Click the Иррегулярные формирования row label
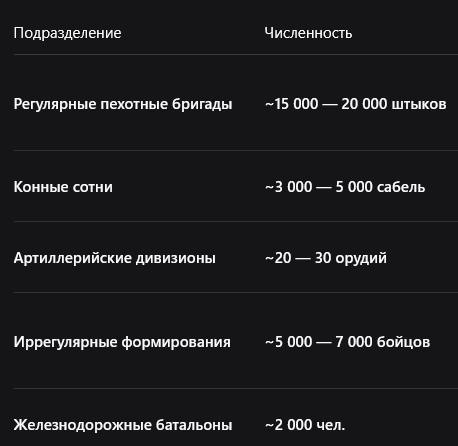 pos(122,342)
